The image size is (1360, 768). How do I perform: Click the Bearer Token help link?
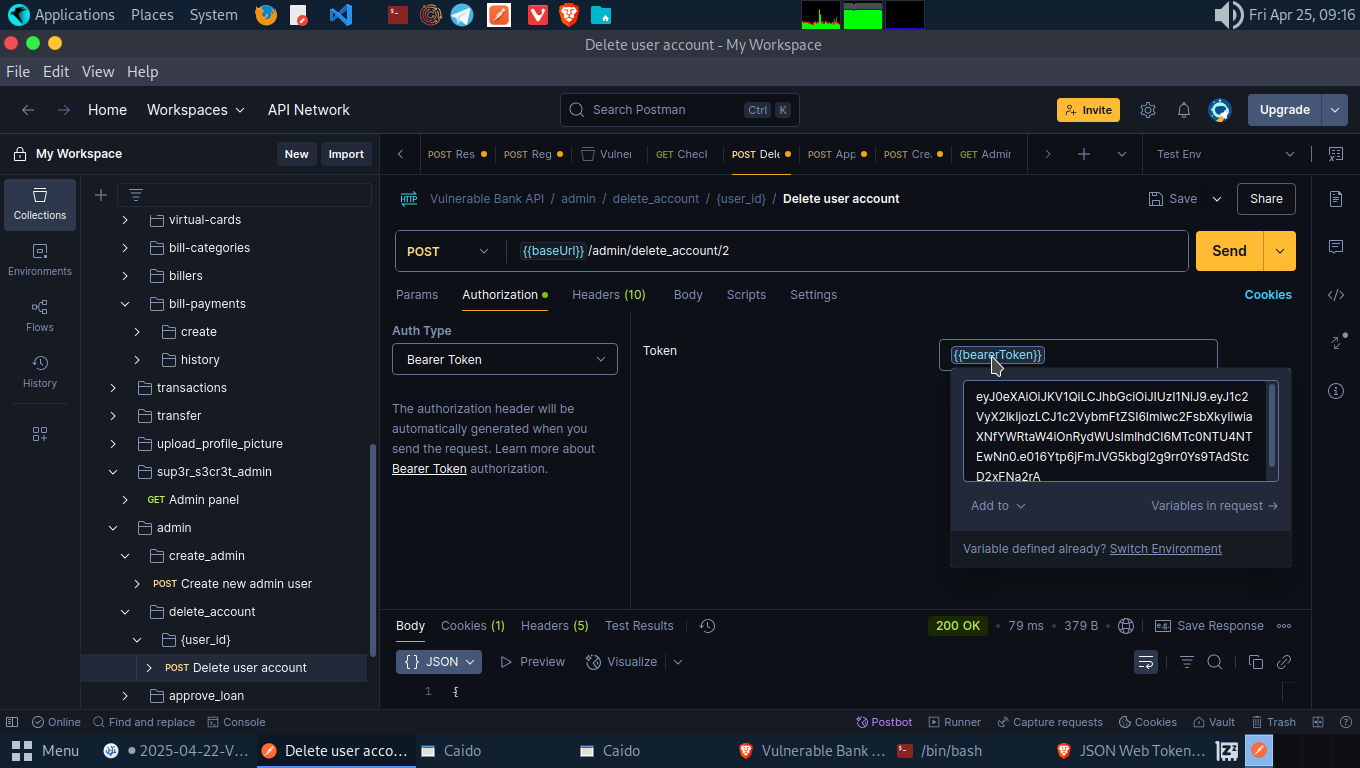429,469
